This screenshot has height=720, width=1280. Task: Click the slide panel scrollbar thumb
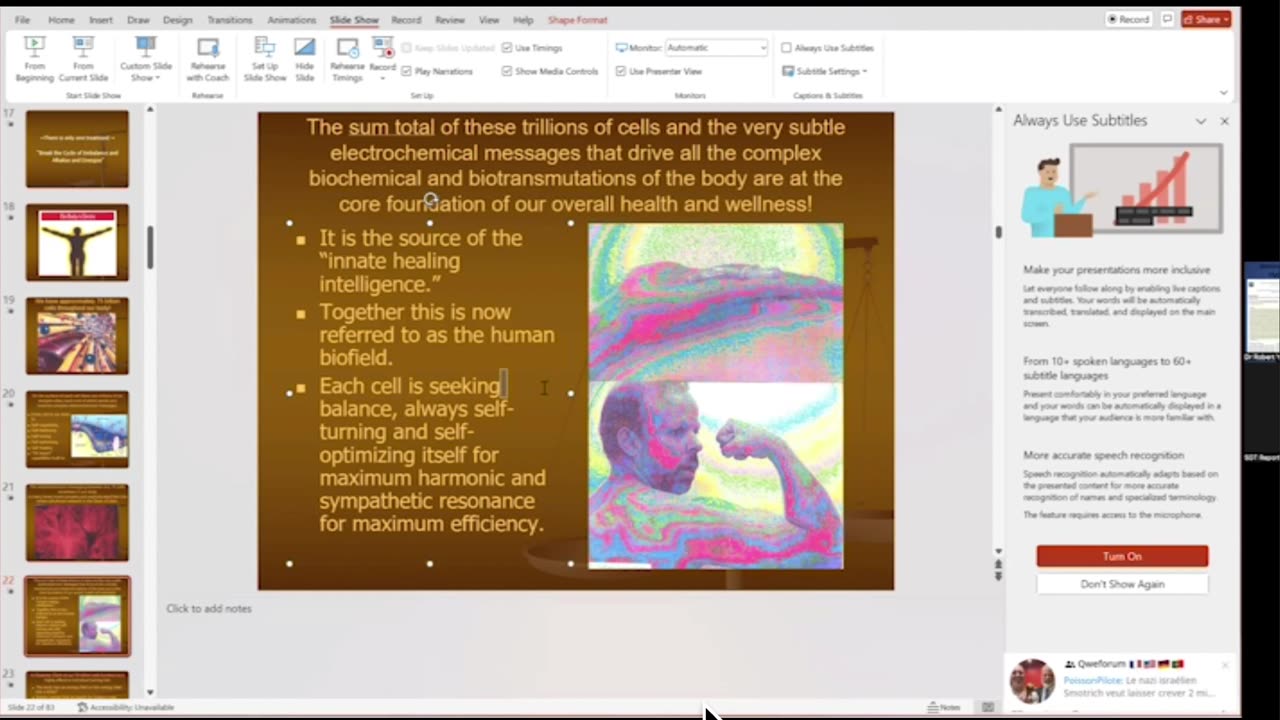pos(150,247)
